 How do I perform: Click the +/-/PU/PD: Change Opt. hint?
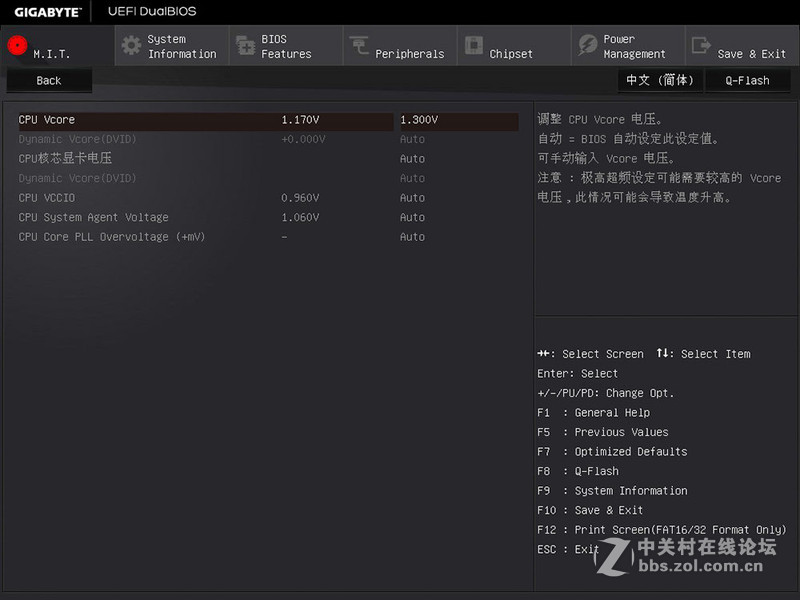pyautogui.click(x=606, y=393)
